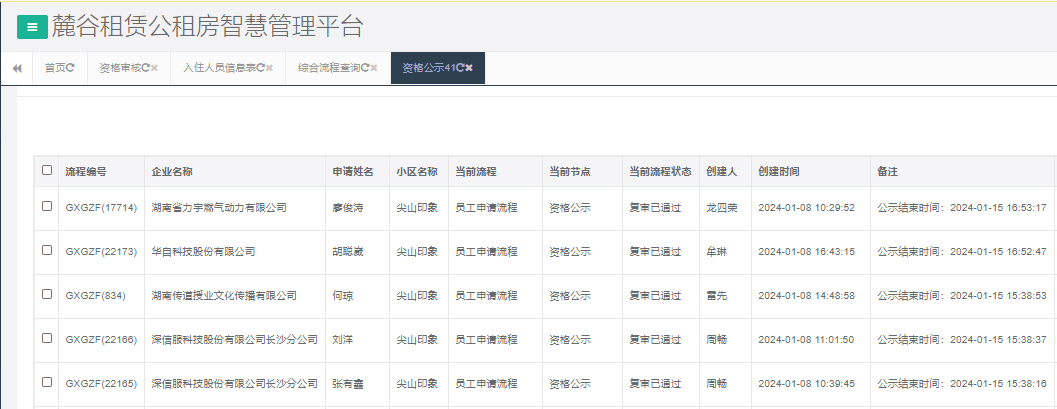Image resolution: width=1057 pixels, height=409 pixels.
Task: Tick the select-all checkbox in table header
Action: click(47, 170)
